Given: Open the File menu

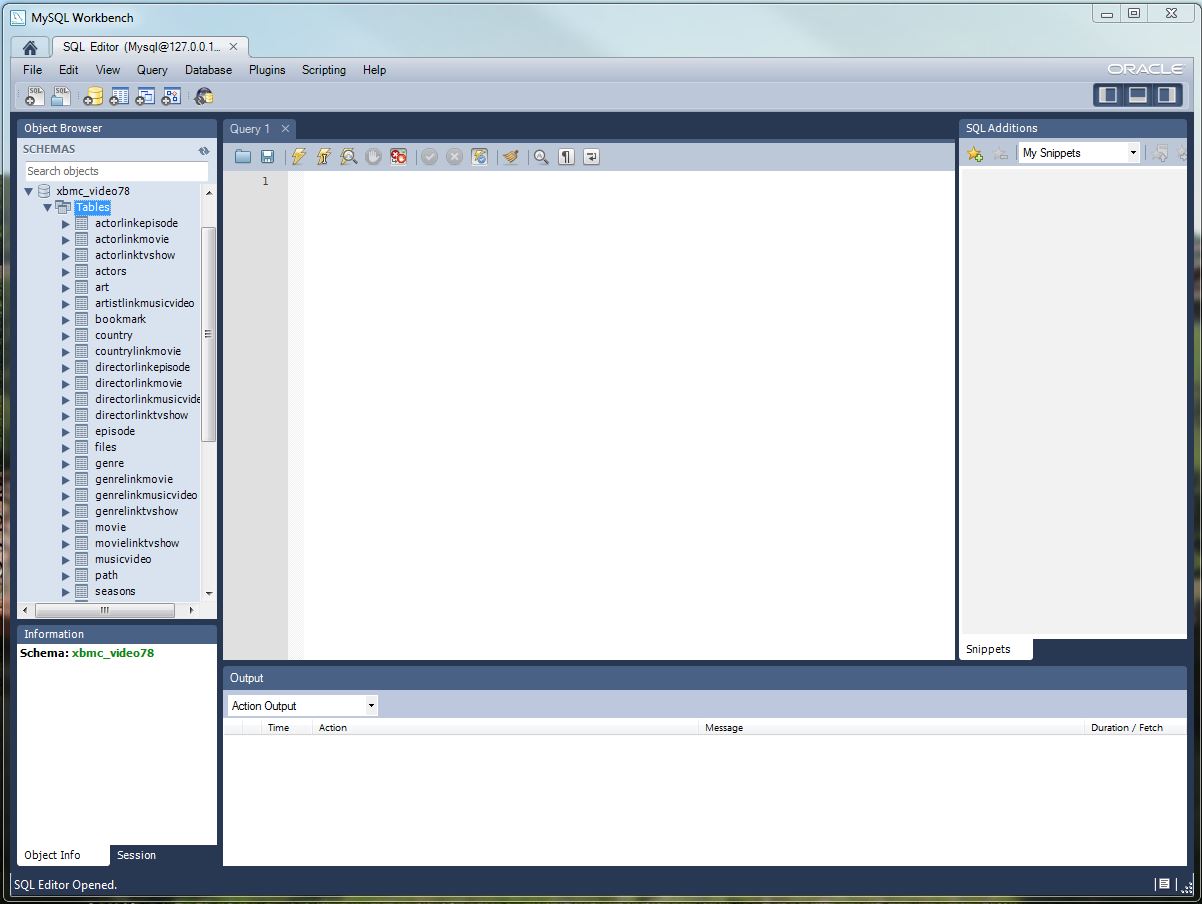Looking at the screenshot, I should tap(32, 70).
